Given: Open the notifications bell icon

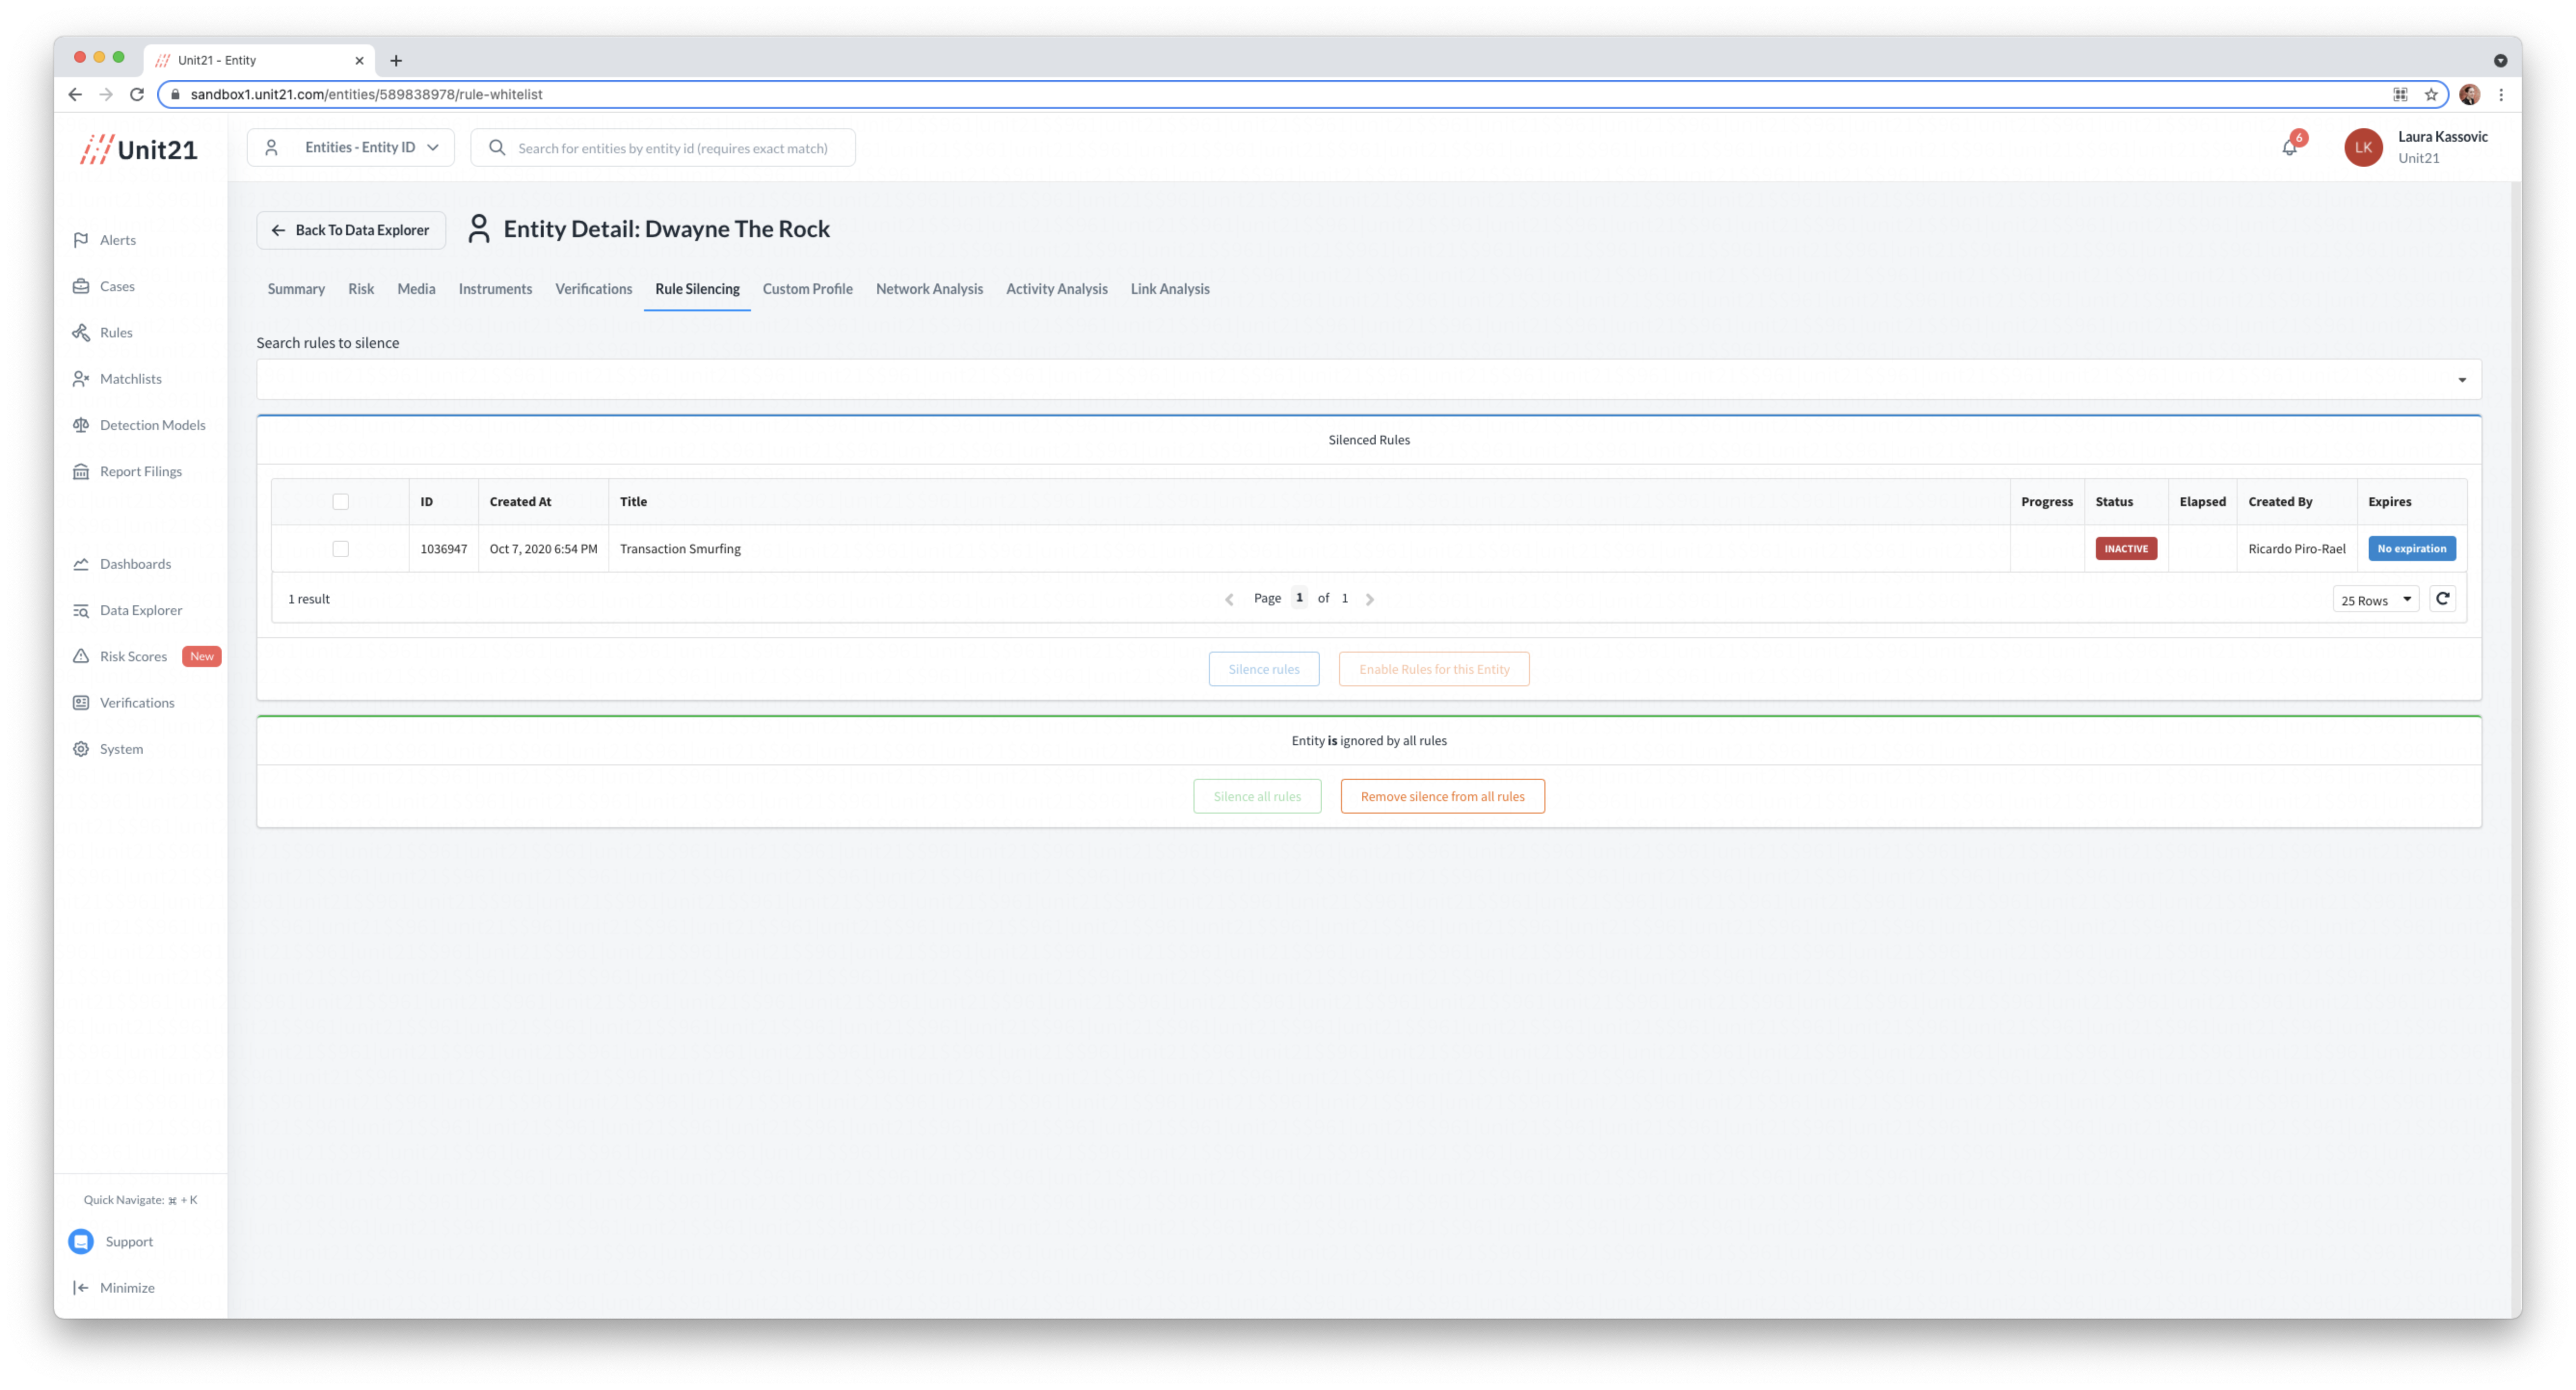Looking at the screenshot, I should point(2289,148).
